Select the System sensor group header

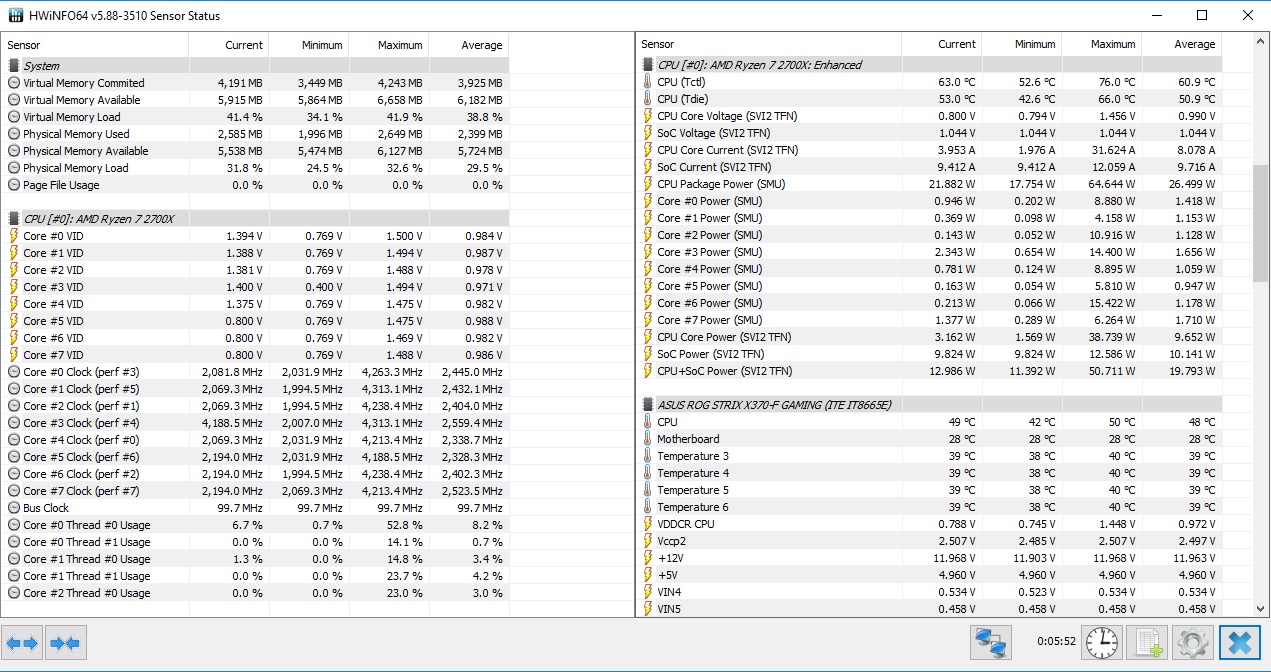(41, 66)
